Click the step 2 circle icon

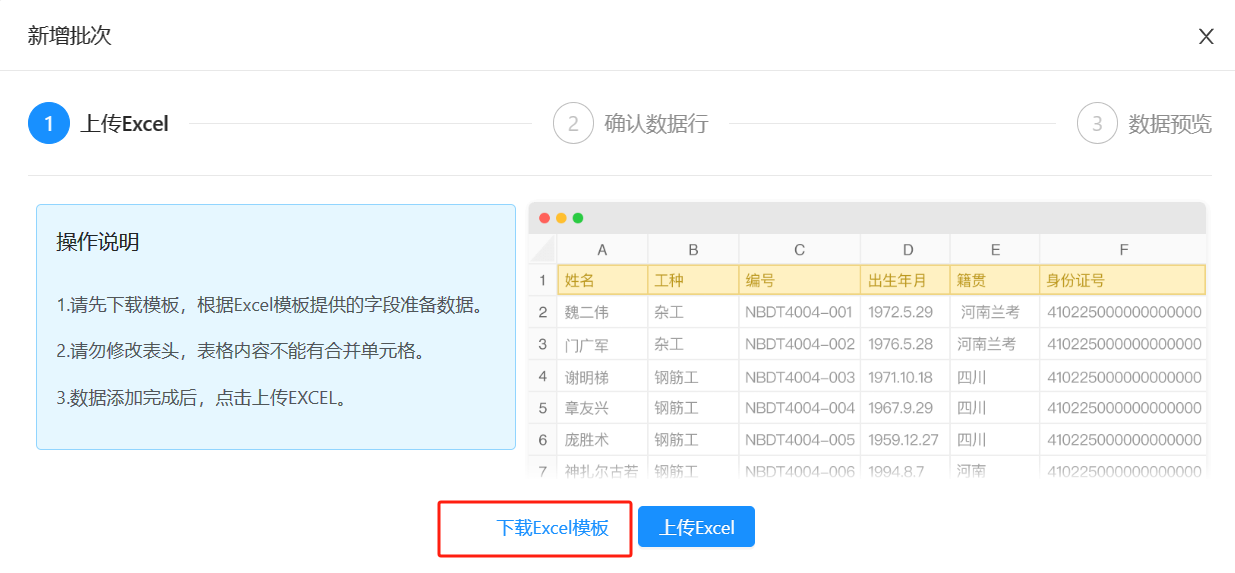point(573,124)
